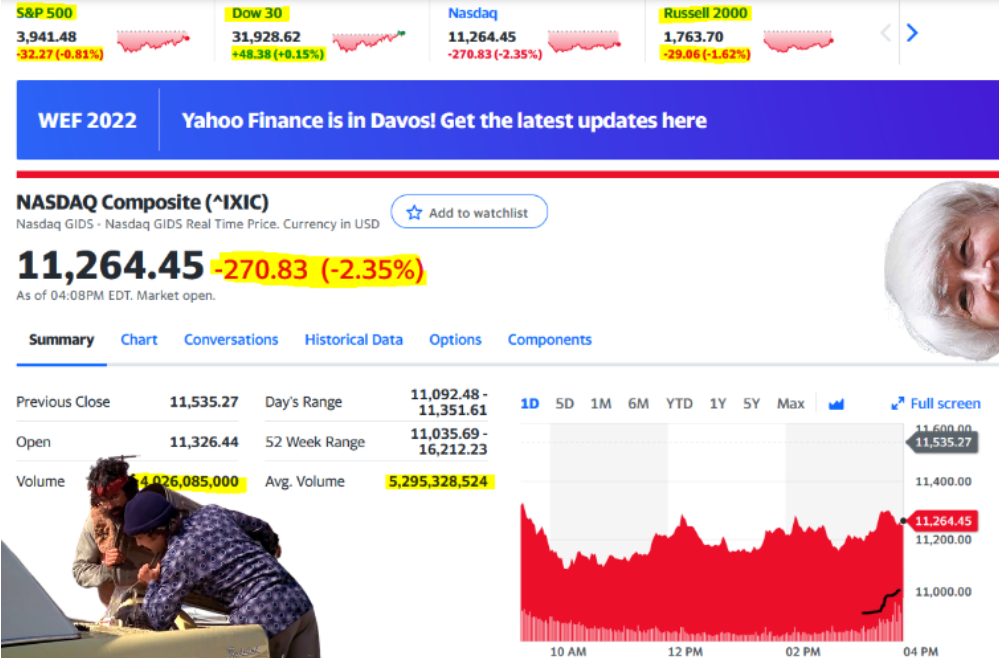The height and width of the screenshot is (658, 999).
Task: Click the star icon in Add to watchlist
Action: 414,213
